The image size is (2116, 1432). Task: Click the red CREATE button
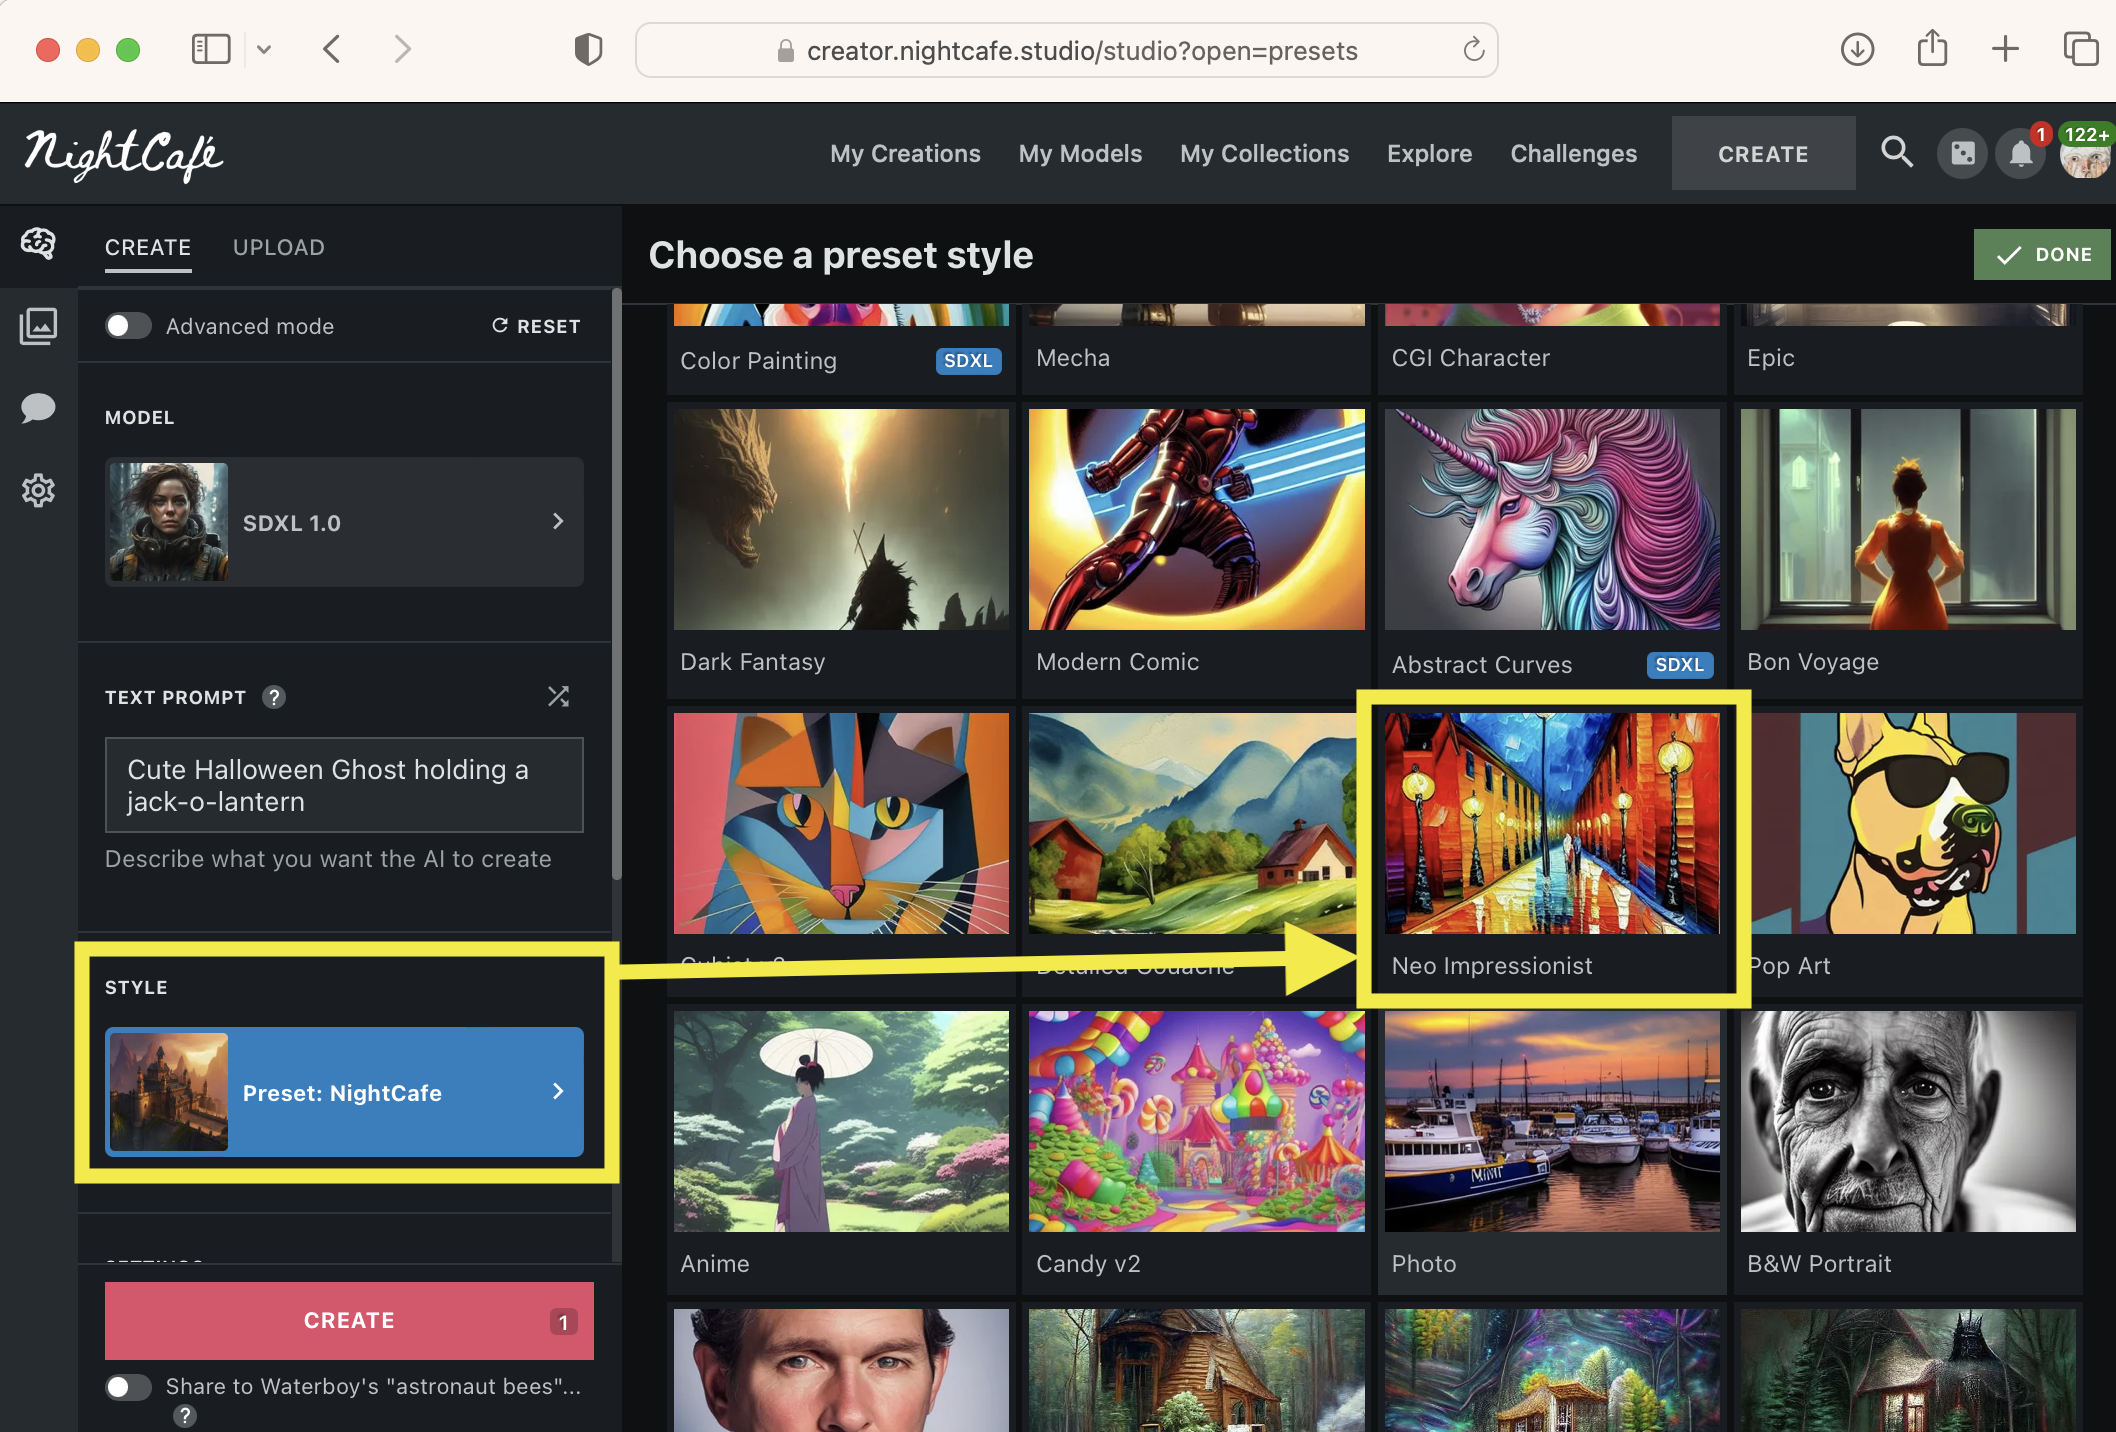pyautogui.click(x=348, y=1320)
